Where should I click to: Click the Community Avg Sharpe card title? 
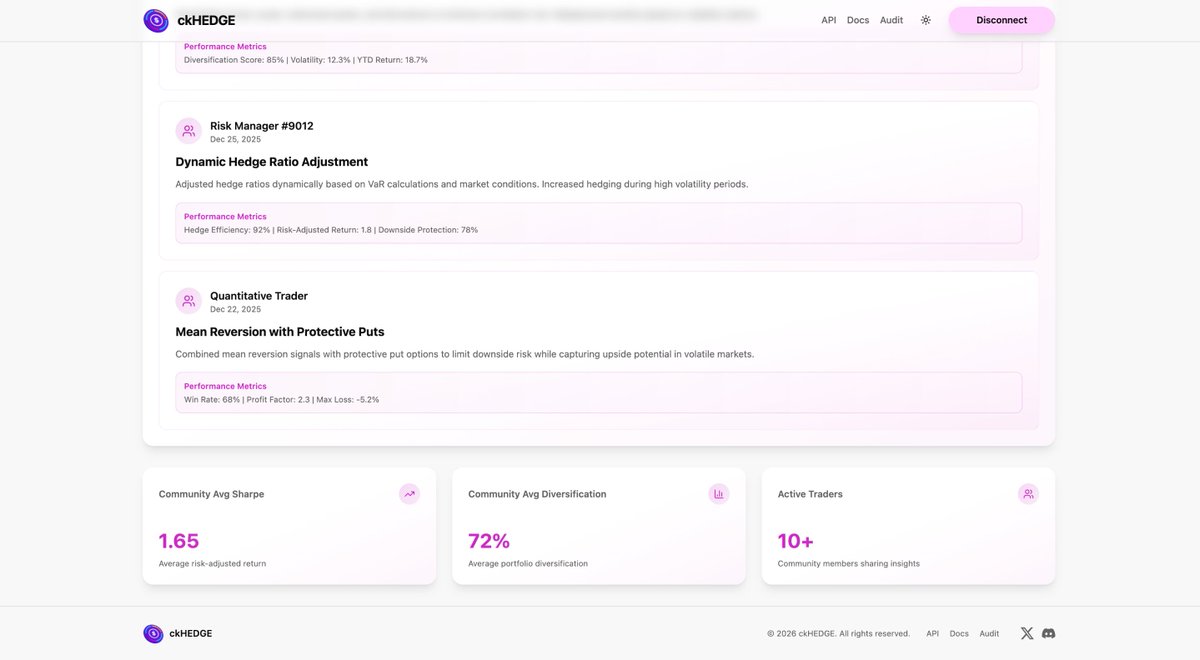click(x=211, y=494)
